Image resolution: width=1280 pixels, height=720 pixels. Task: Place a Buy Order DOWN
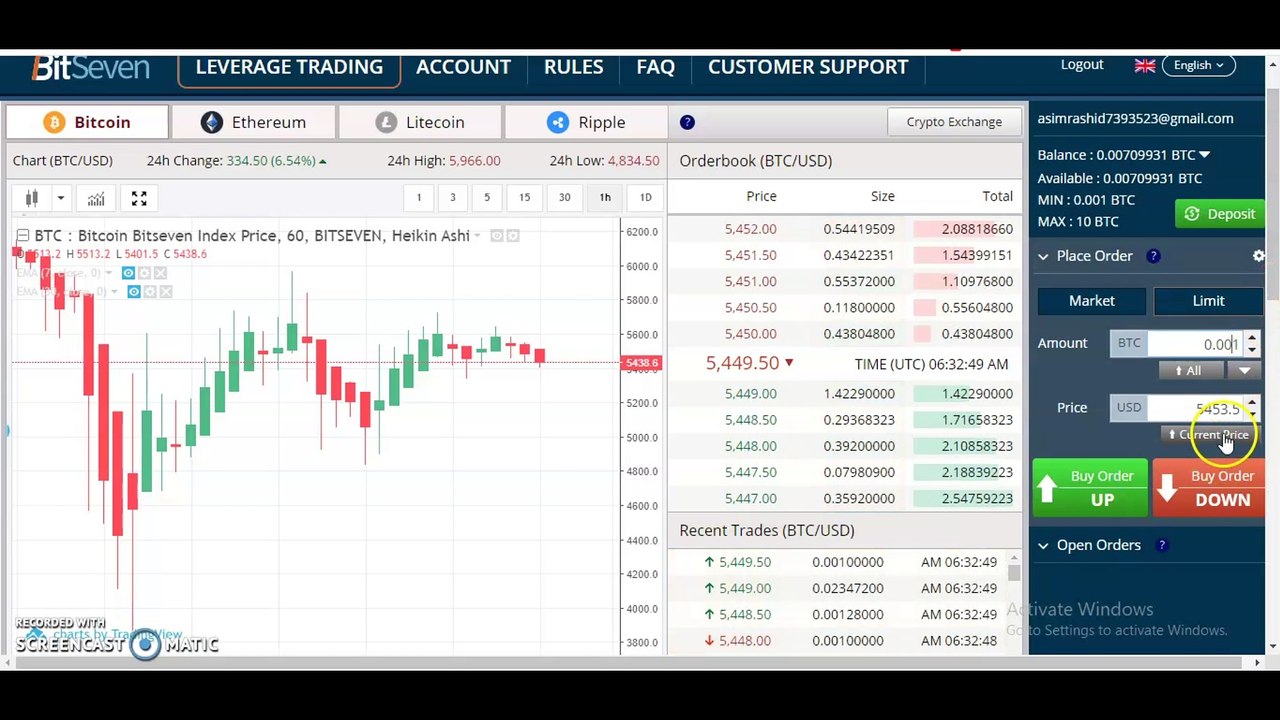(1210, 488)
